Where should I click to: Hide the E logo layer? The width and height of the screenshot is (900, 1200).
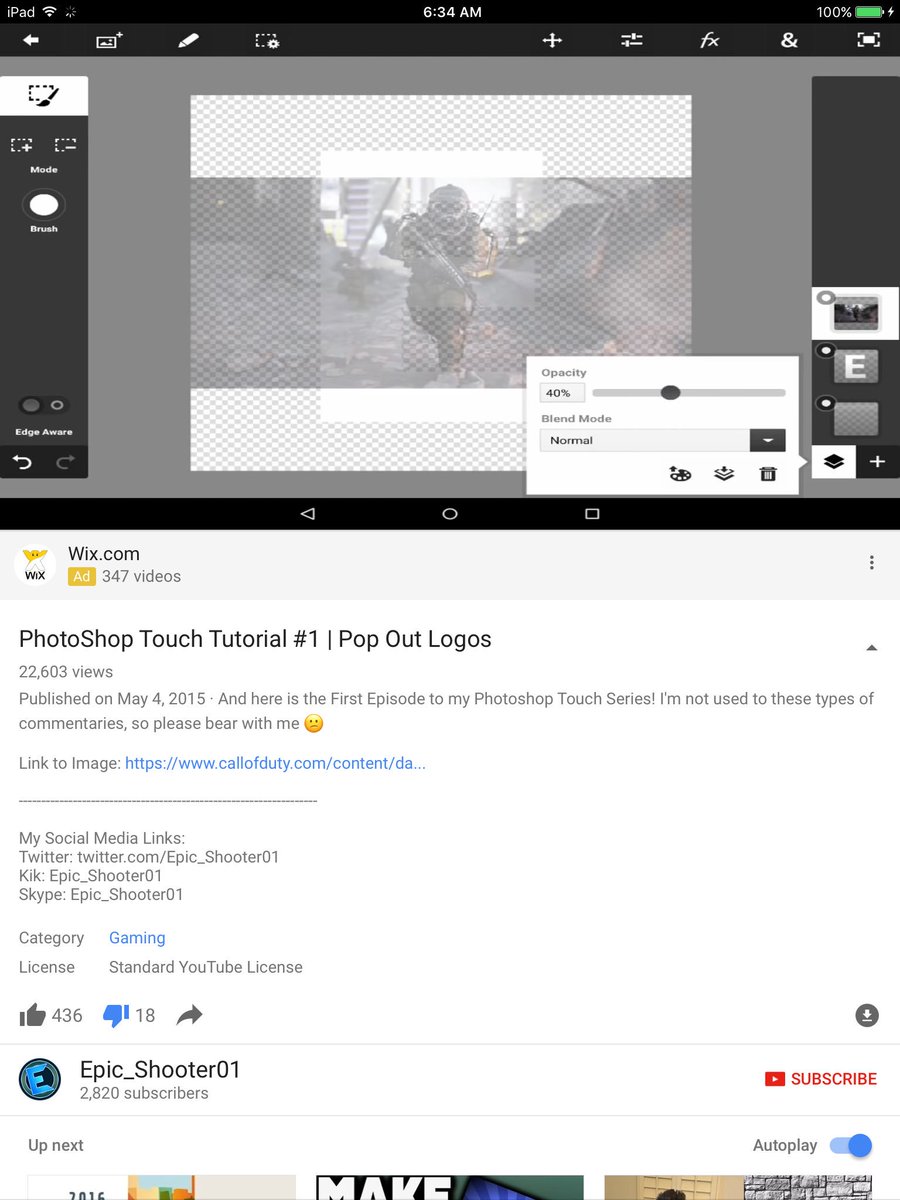click(826, 350)
